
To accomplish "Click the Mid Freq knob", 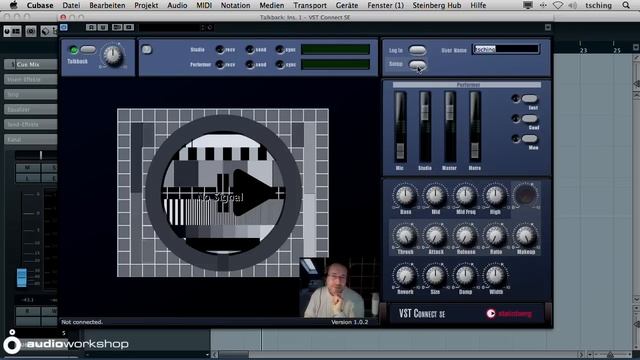I will (x=465, y=195).
